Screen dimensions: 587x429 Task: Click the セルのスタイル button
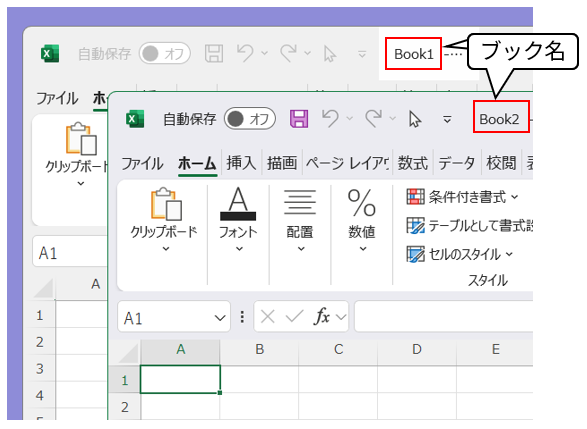[x=460, y=255]
